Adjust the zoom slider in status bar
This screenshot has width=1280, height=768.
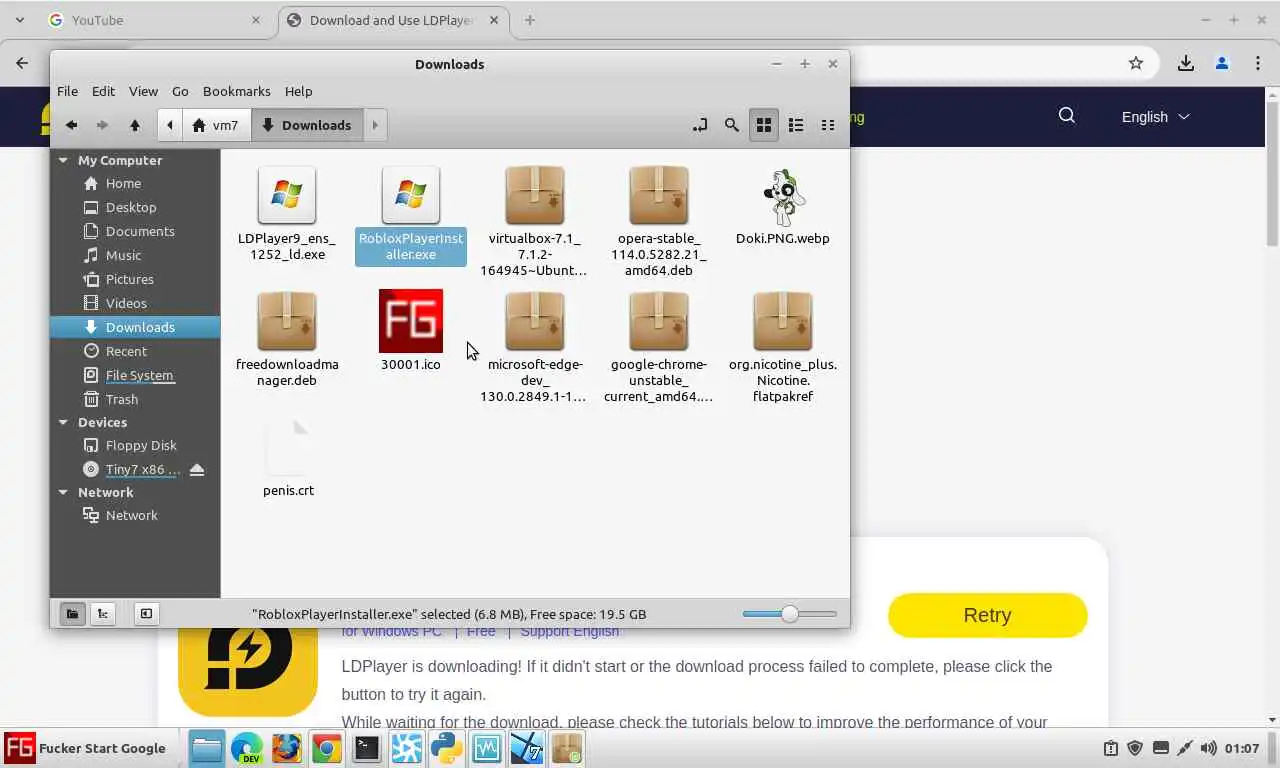click(790, 614)
